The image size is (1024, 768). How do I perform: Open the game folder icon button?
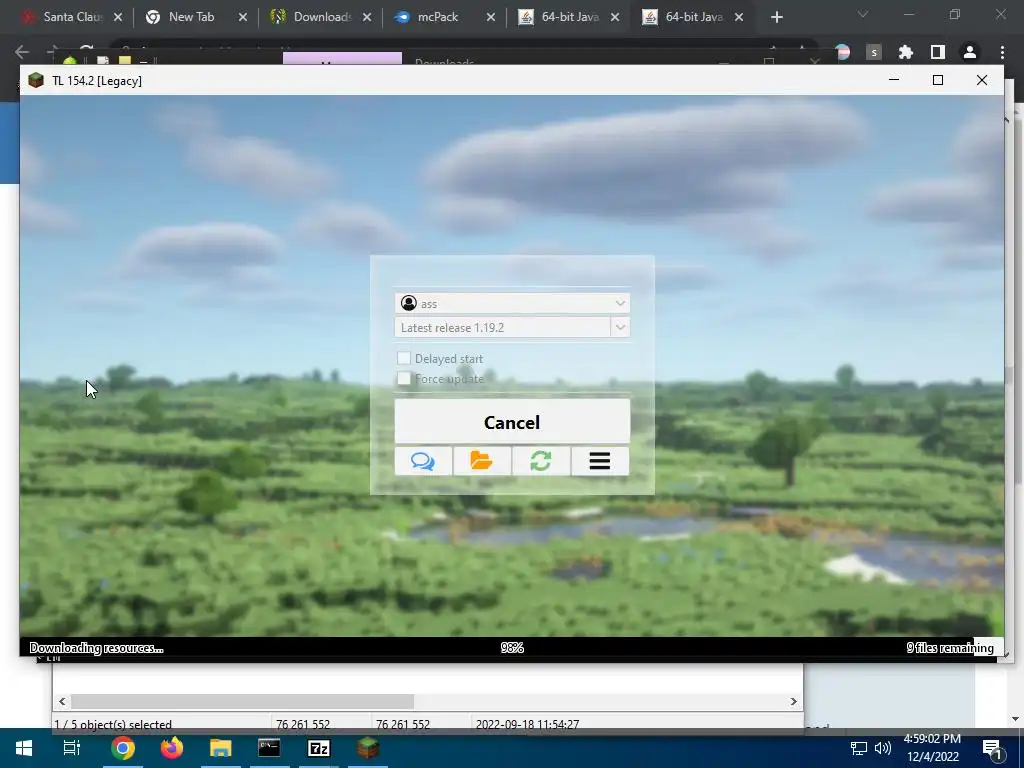(482, 461)
